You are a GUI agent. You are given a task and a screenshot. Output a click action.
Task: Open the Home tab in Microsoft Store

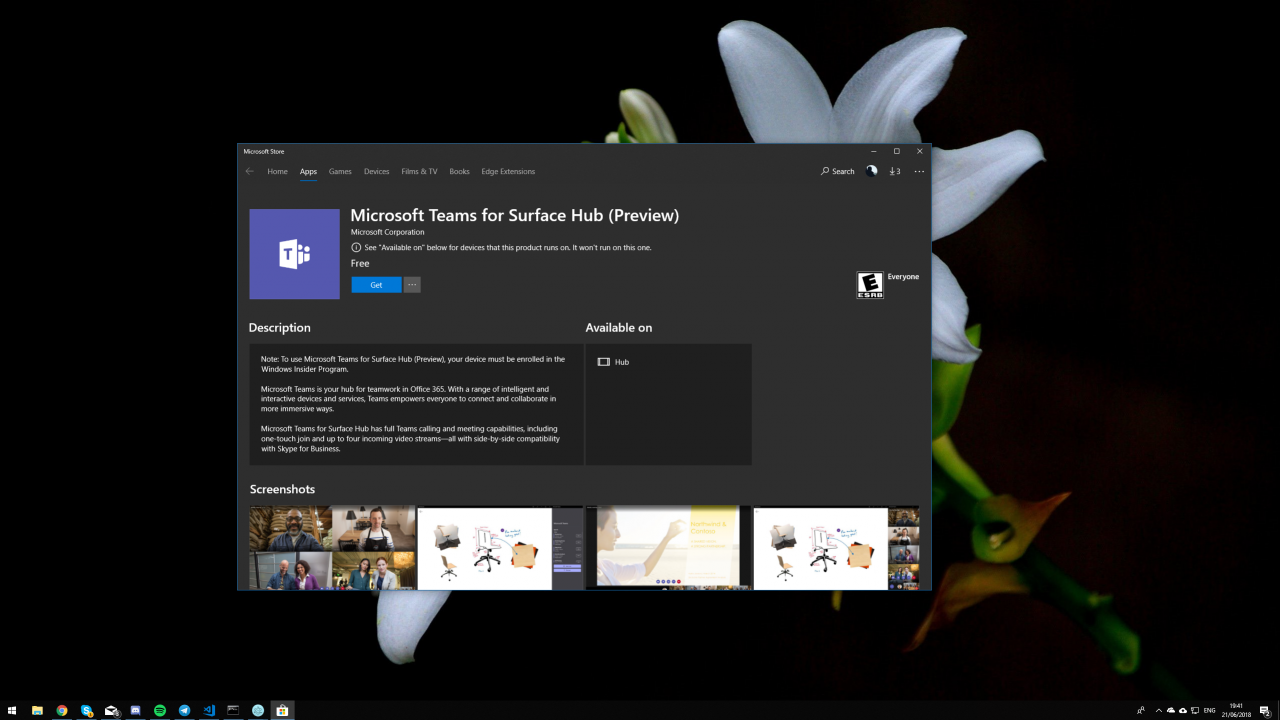tap(277, 171)
